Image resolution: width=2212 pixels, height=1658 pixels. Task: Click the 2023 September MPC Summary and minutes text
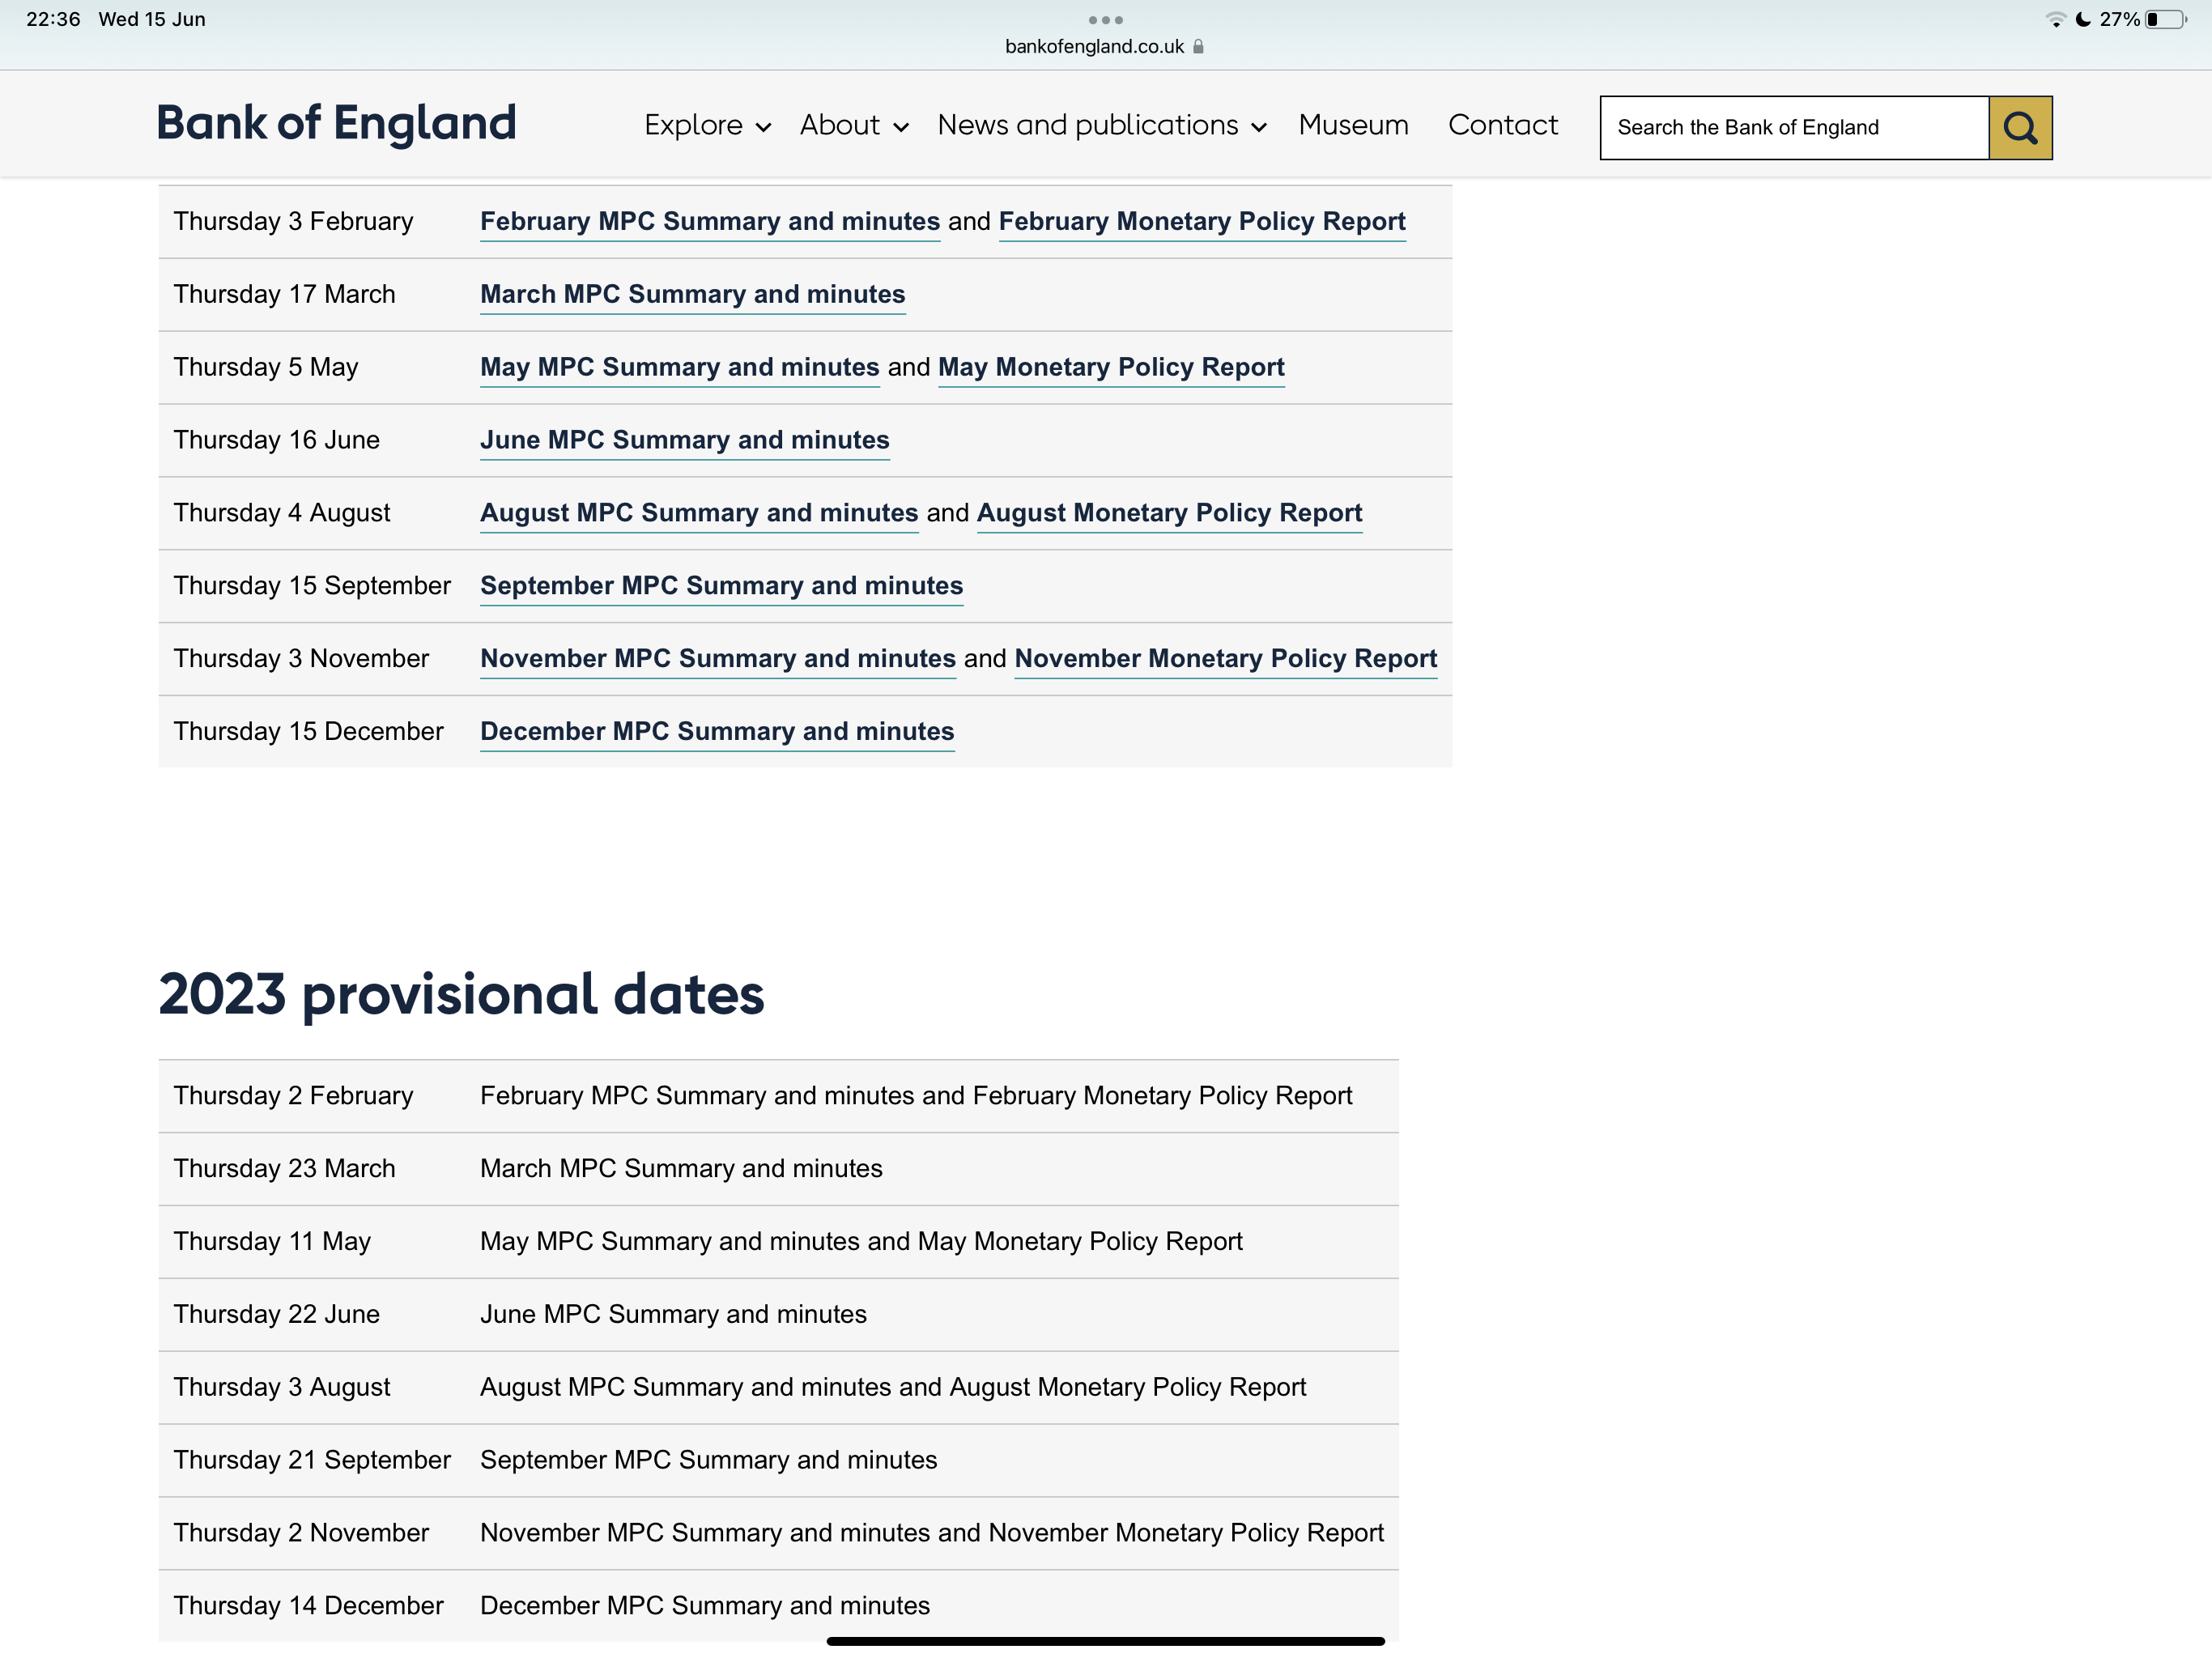pos(708,1461)
